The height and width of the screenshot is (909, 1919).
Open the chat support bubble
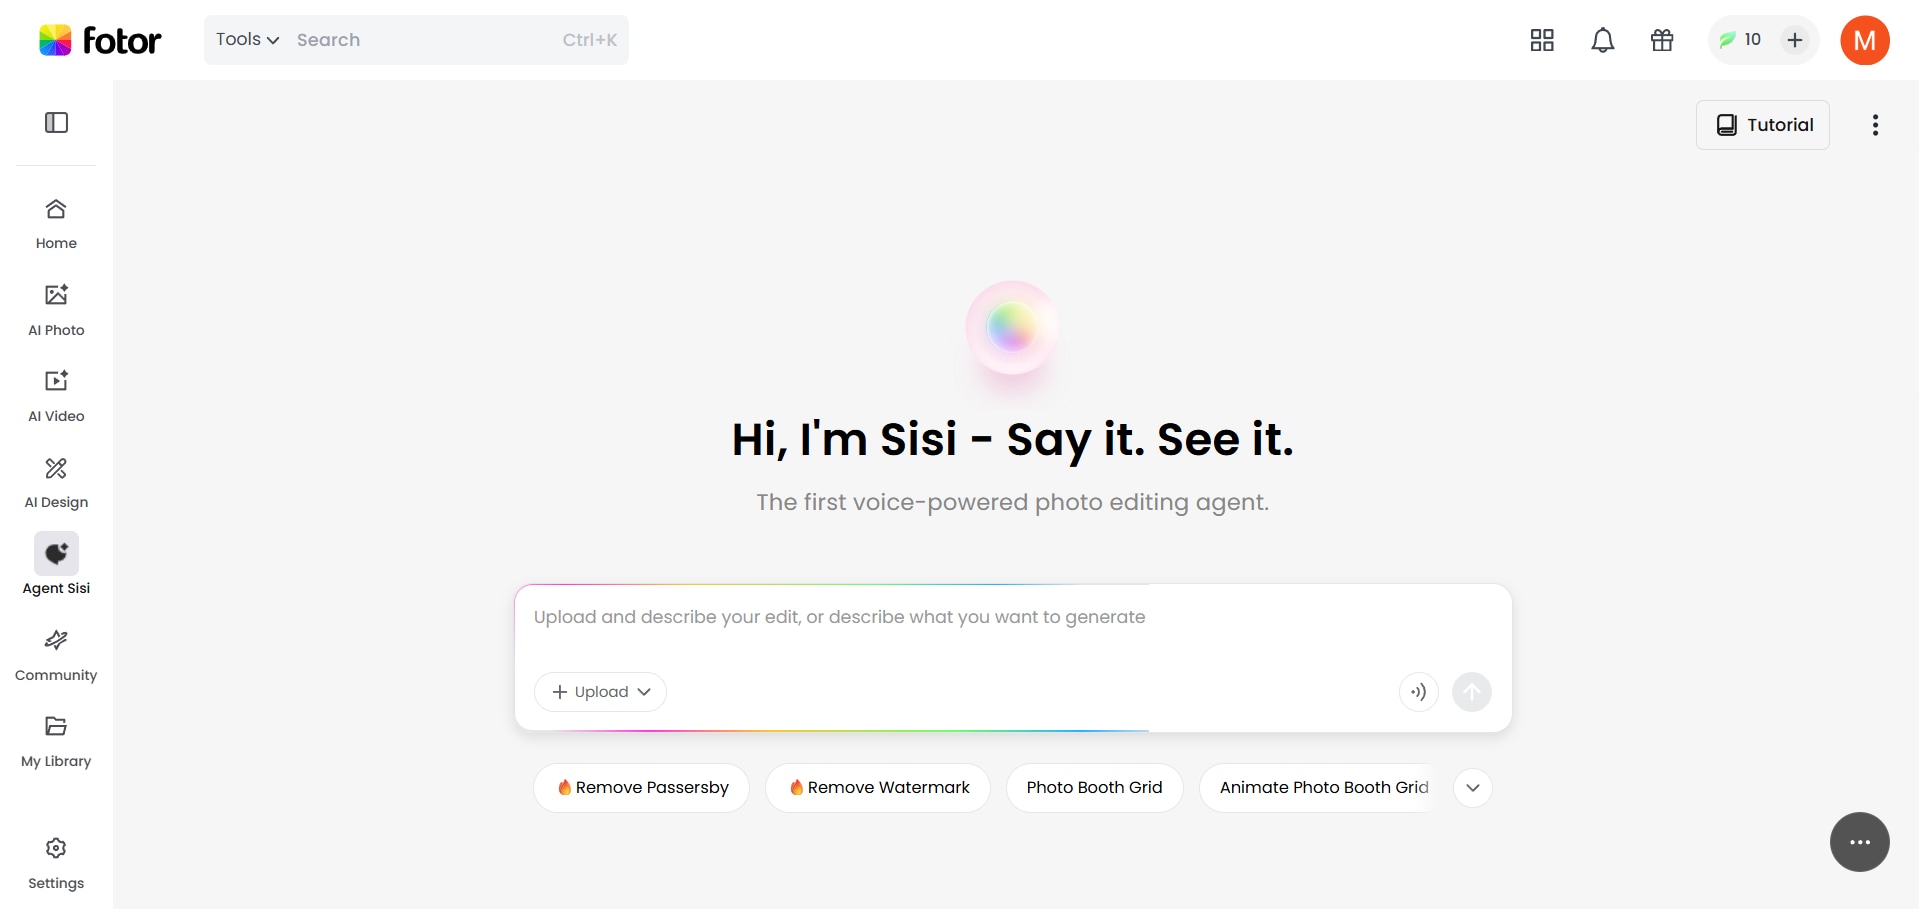pyautogui.click(x=1859, y=842)
